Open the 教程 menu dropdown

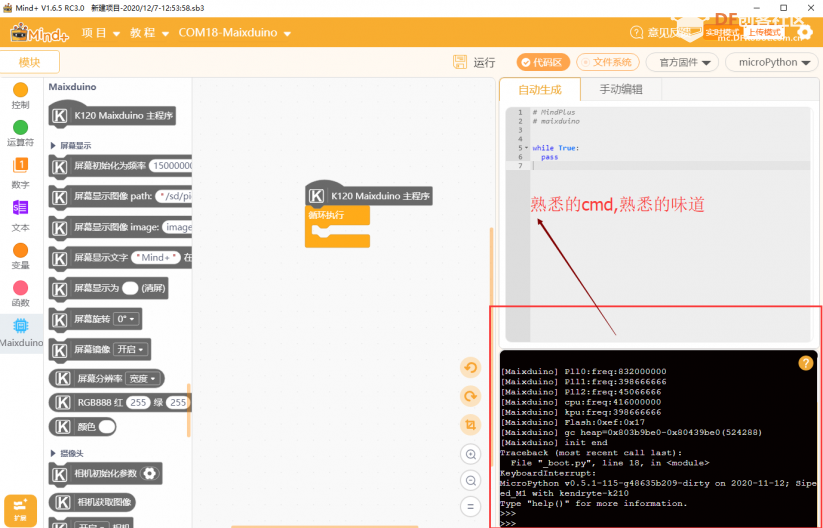150,33
